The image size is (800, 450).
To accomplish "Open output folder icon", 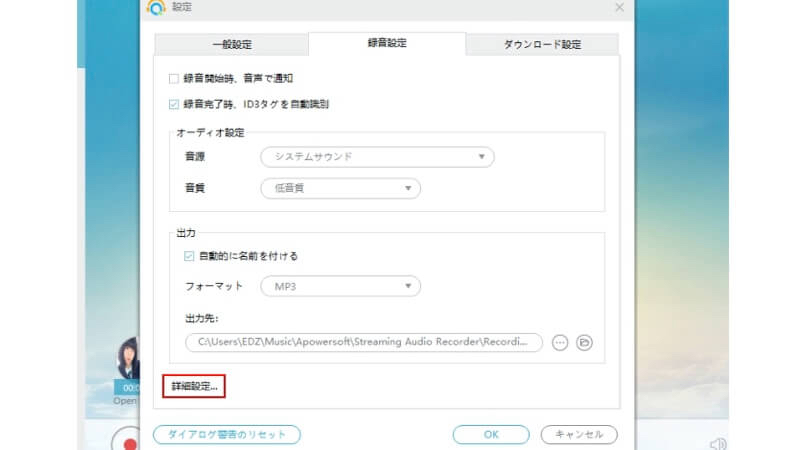I will (584, 342).
